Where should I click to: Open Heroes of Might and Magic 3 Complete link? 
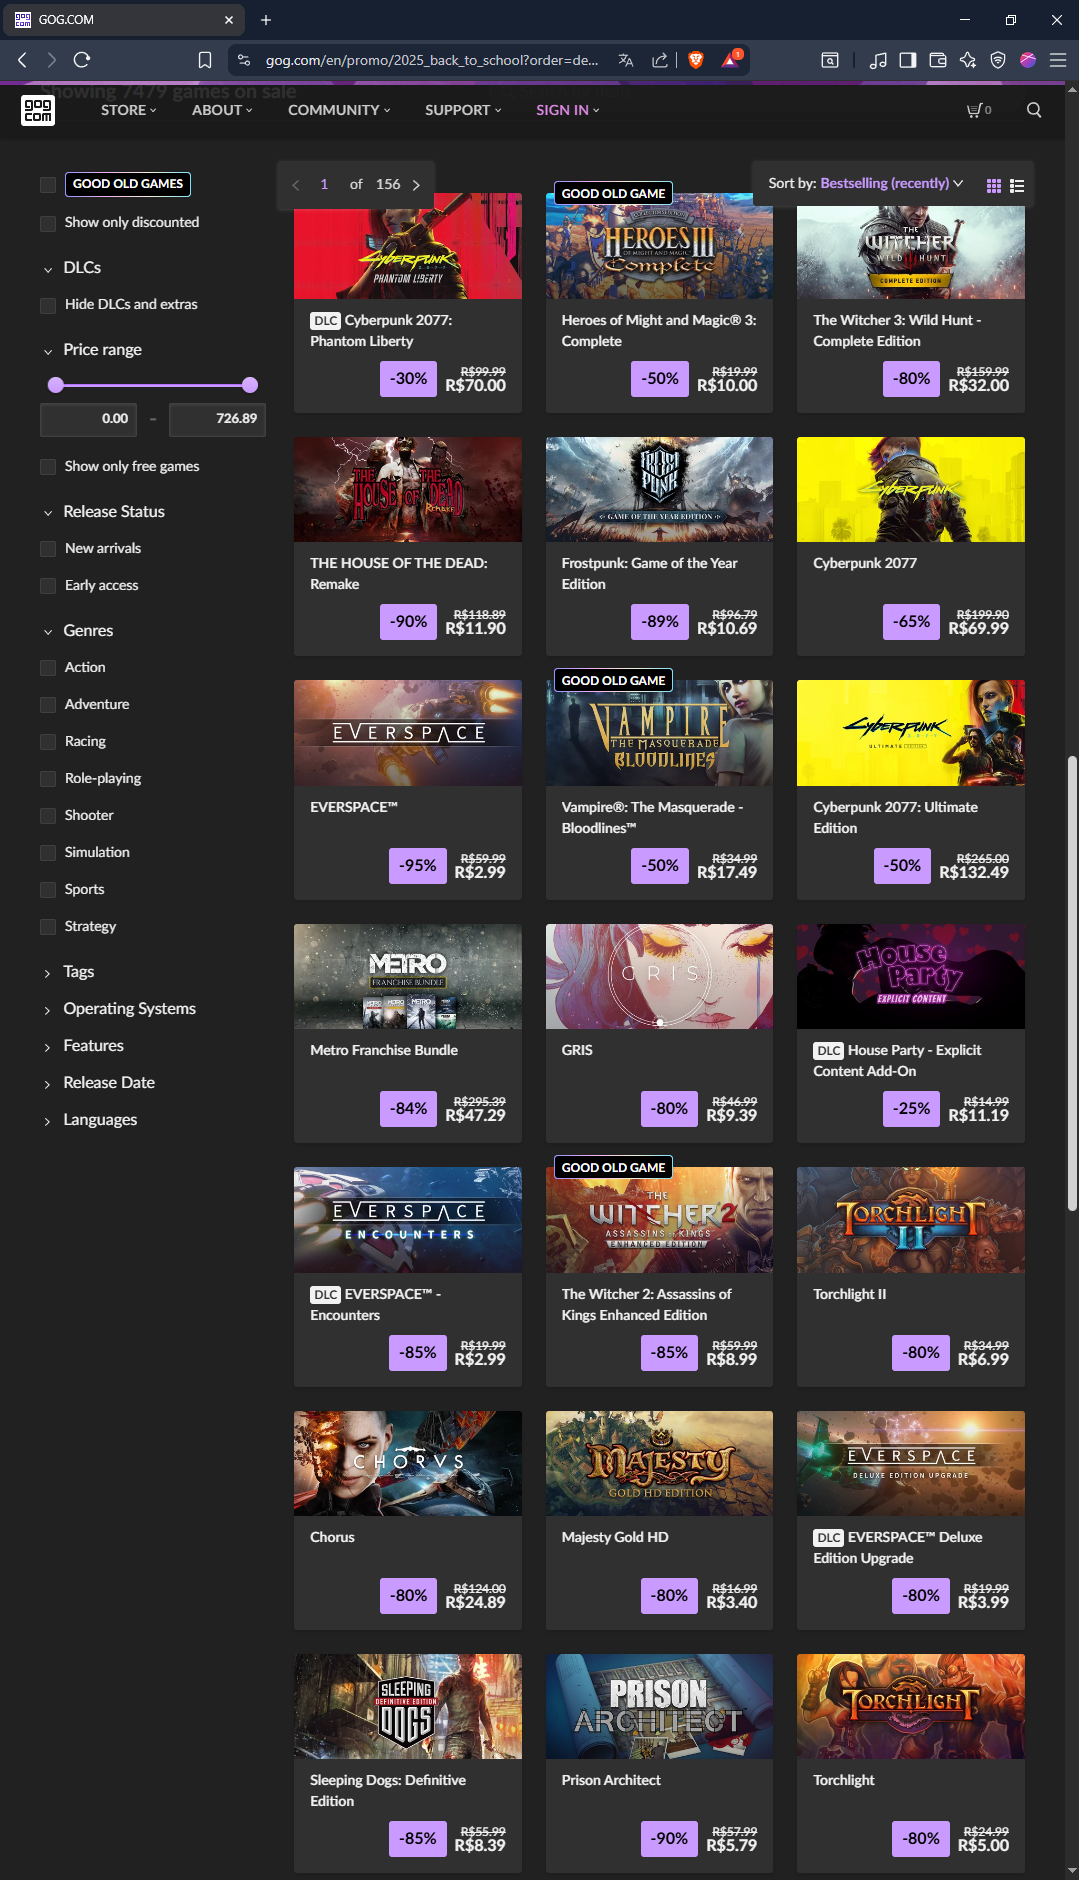659,331
